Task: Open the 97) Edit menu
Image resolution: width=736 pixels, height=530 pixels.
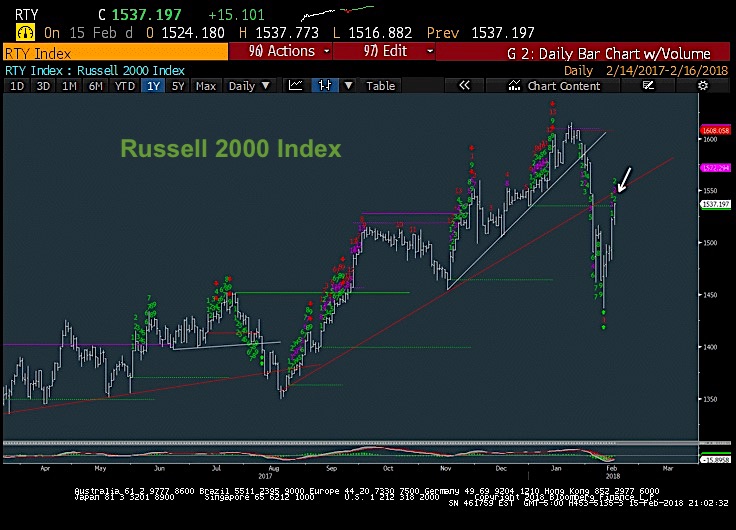Action: [385, 51]
